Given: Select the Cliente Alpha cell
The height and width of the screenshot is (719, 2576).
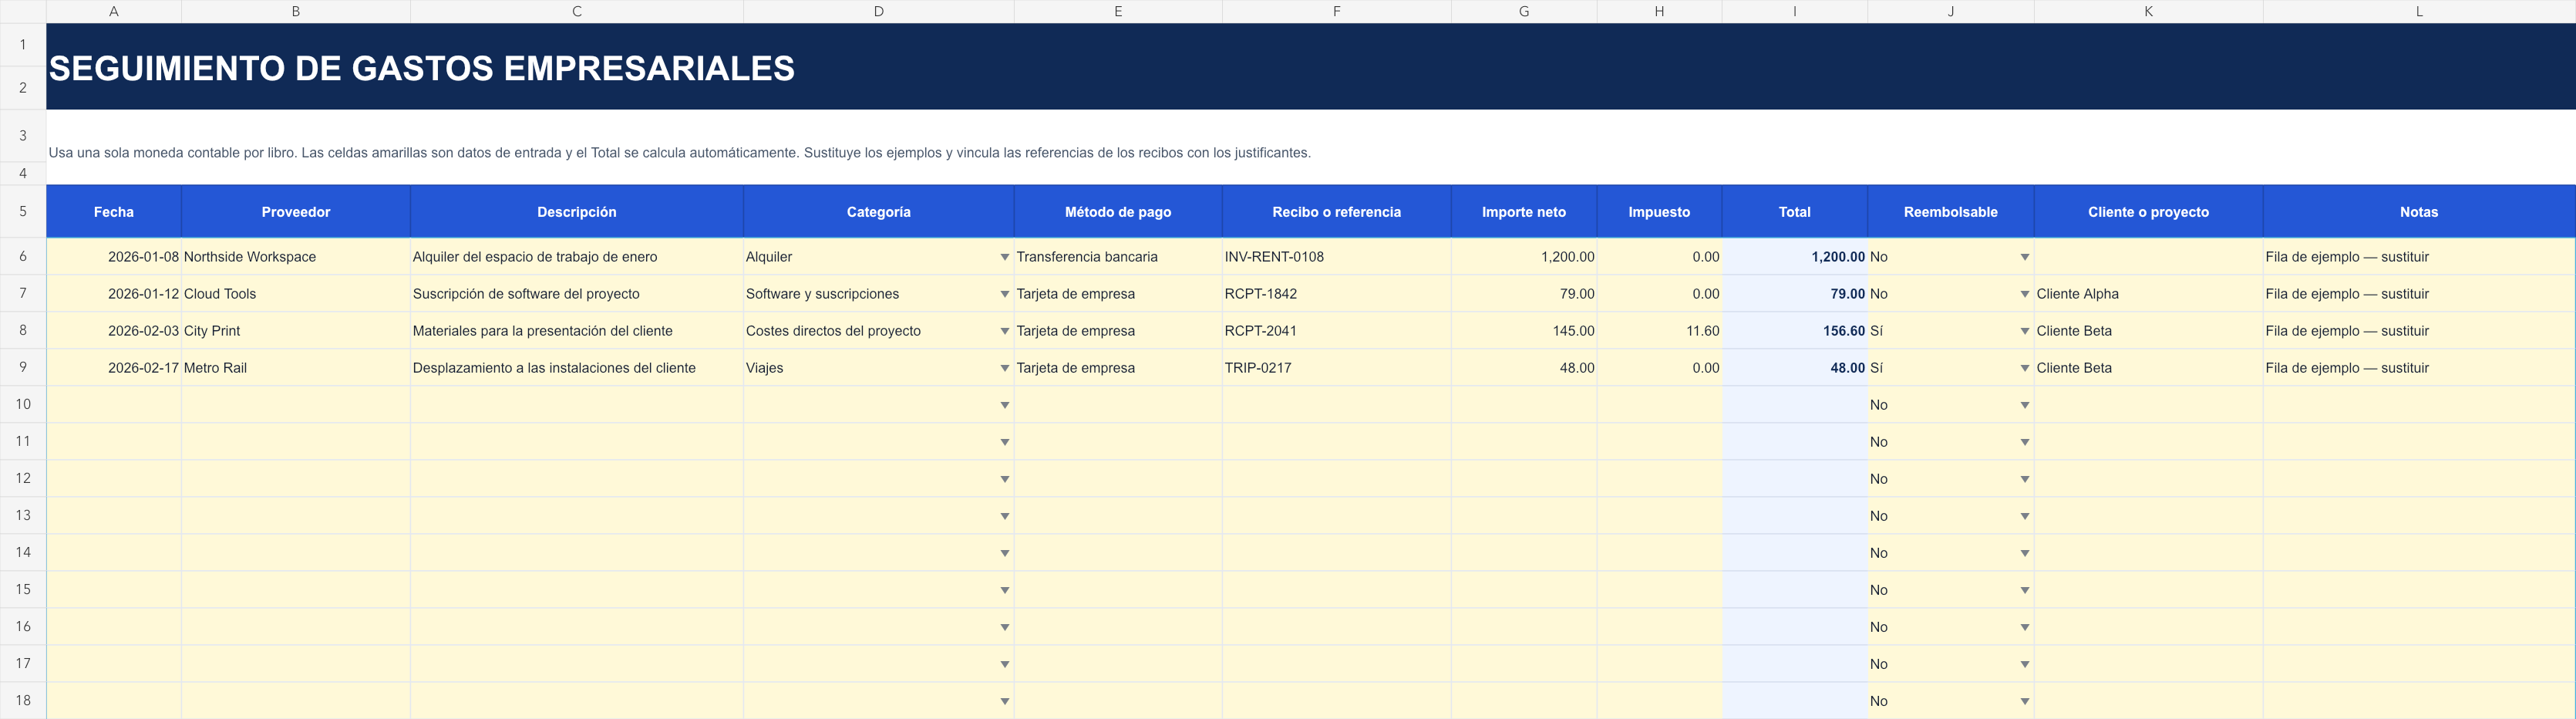Looking at the screenshot, I should point(2148,294).
